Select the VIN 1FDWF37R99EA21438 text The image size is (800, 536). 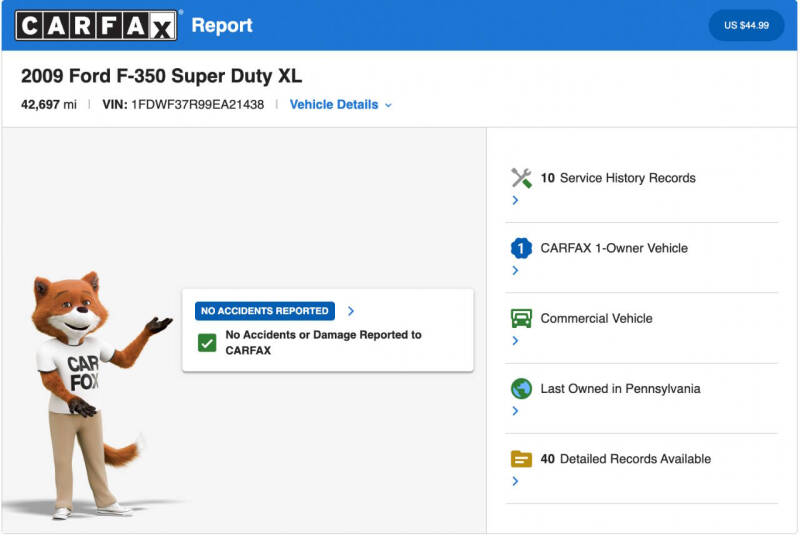(183, 105)
